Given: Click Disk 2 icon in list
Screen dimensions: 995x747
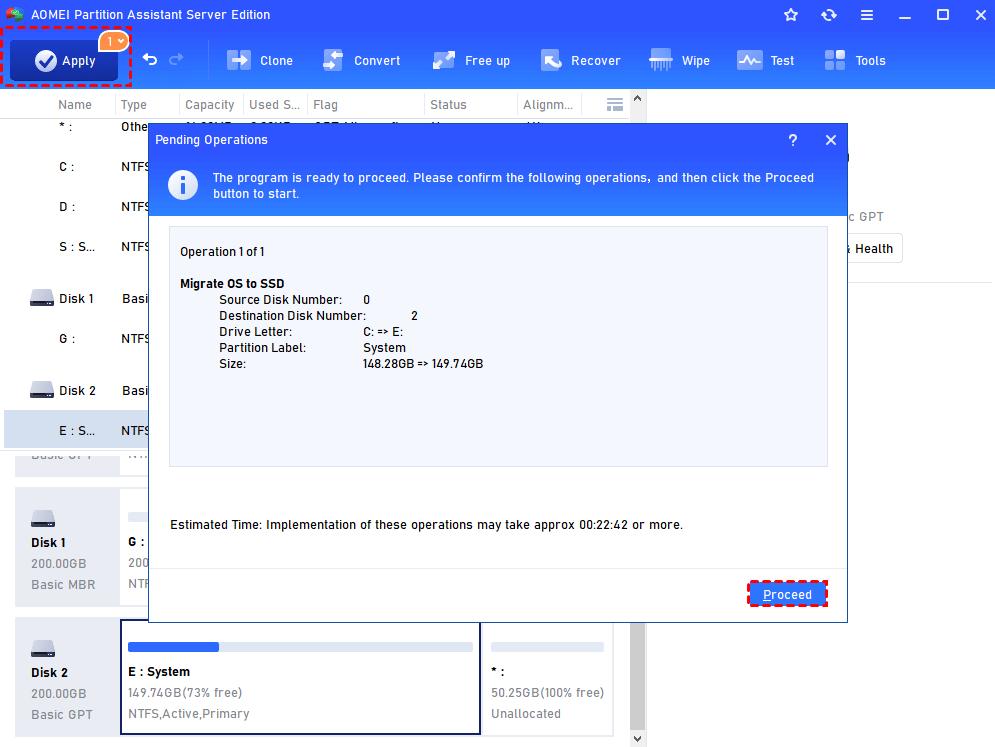Looking at the screenshot, I should coord(42,390).
